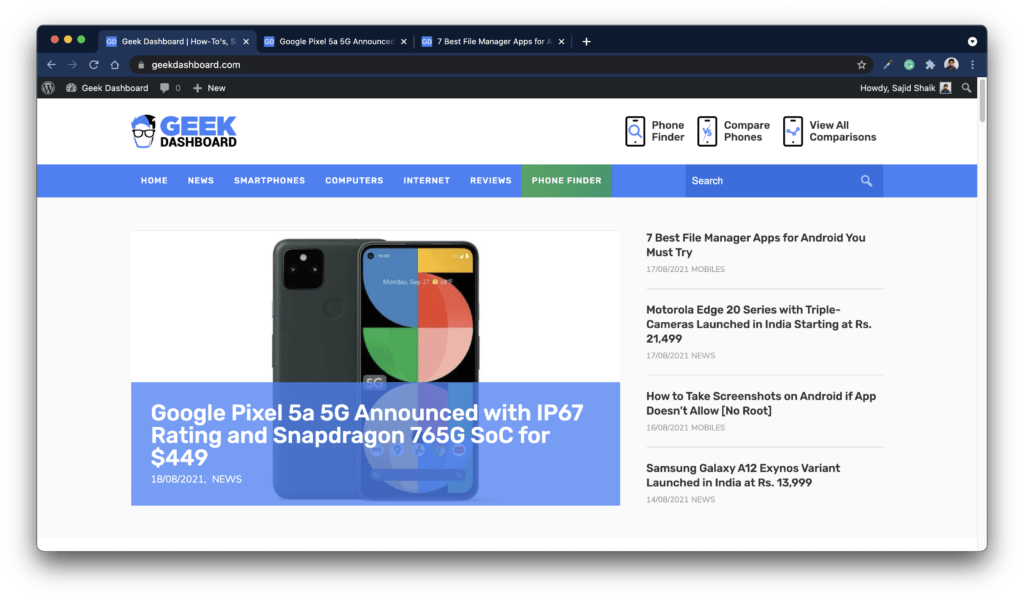The height and width of the screenshot is (600, 1024).
Task: Click the tab search arrow at top right
Action: 972,41
